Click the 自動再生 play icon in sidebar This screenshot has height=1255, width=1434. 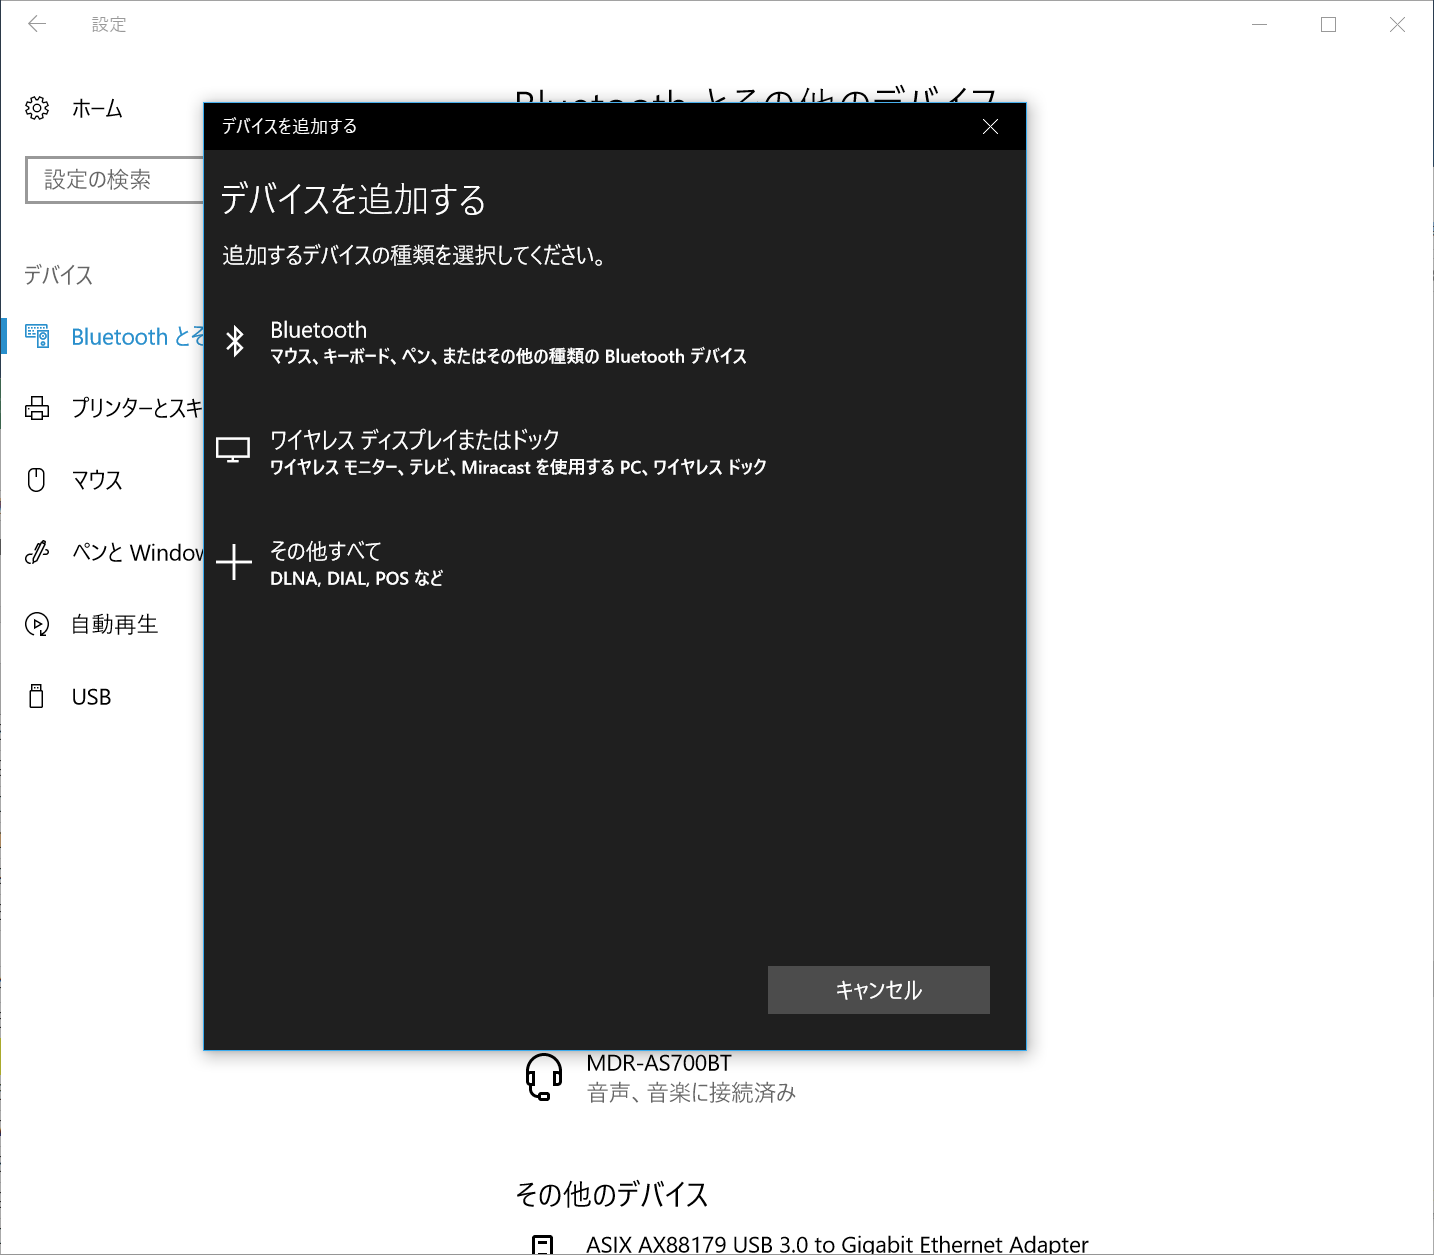pos(37,624)
